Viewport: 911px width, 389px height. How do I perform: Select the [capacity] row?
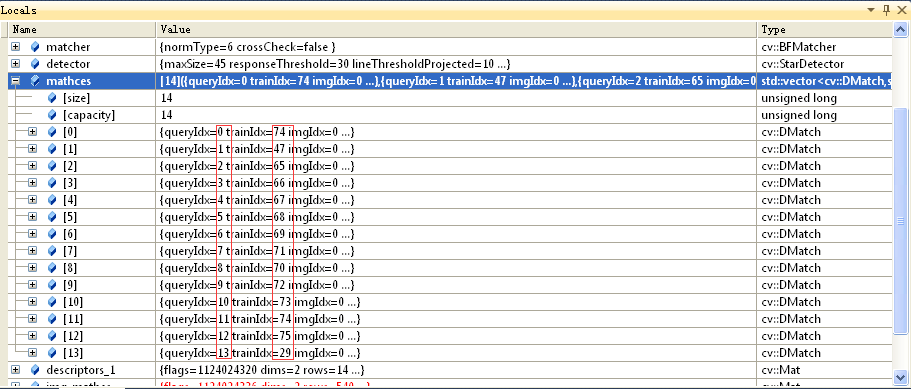coord(450,115)
